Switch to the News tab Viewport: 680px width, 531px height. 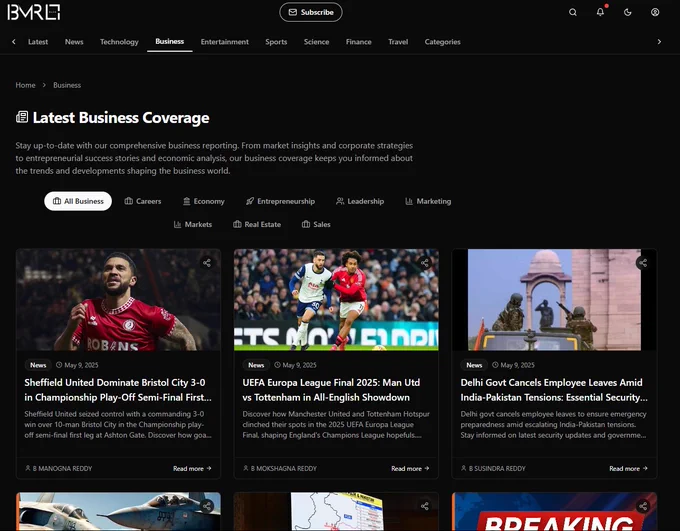click(74, 42)
